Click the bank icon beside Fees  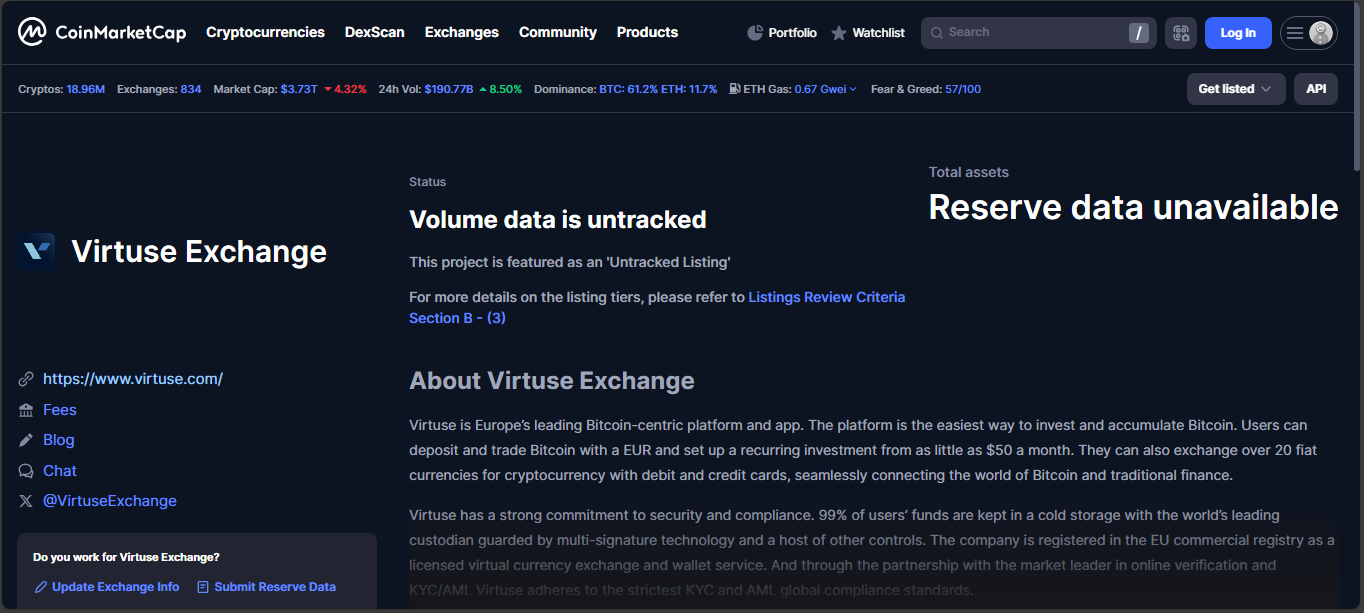pos(26,410)
